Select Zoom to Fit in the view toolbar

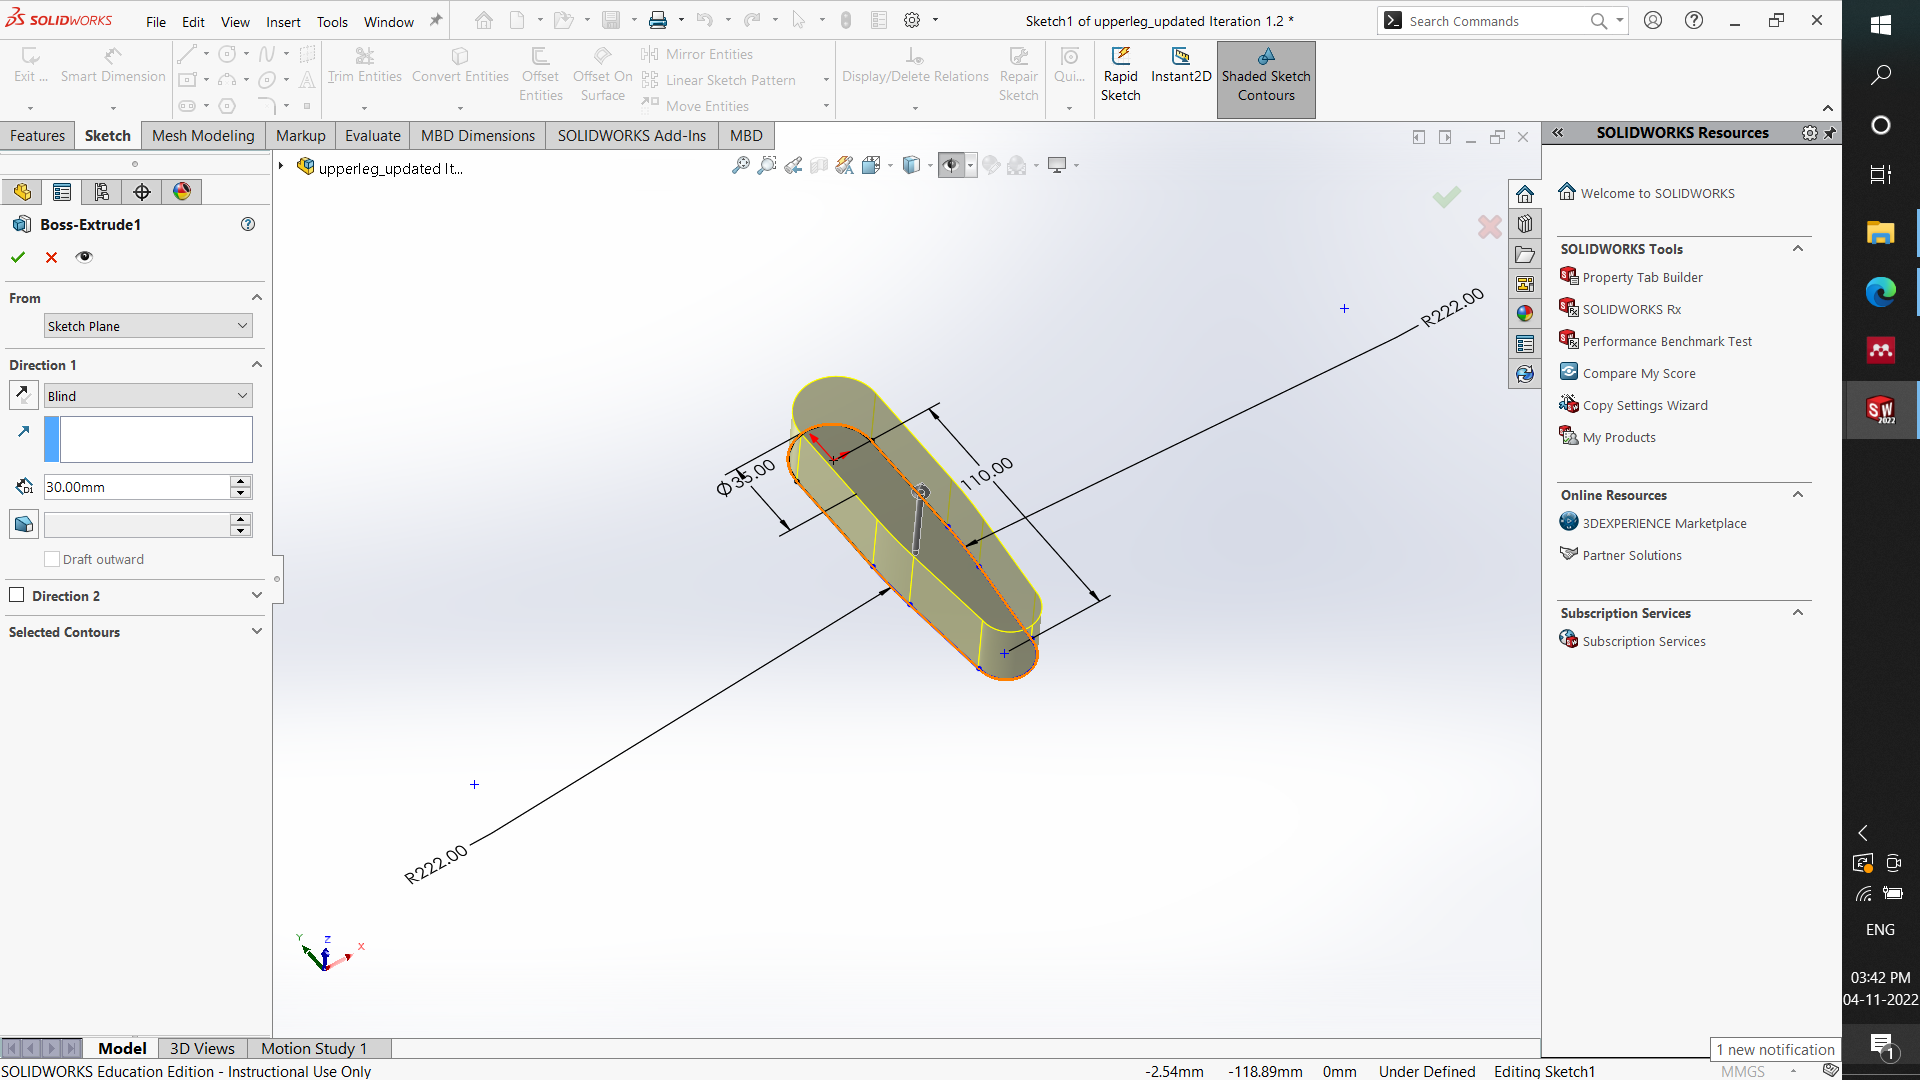click(x=741, y=165)
